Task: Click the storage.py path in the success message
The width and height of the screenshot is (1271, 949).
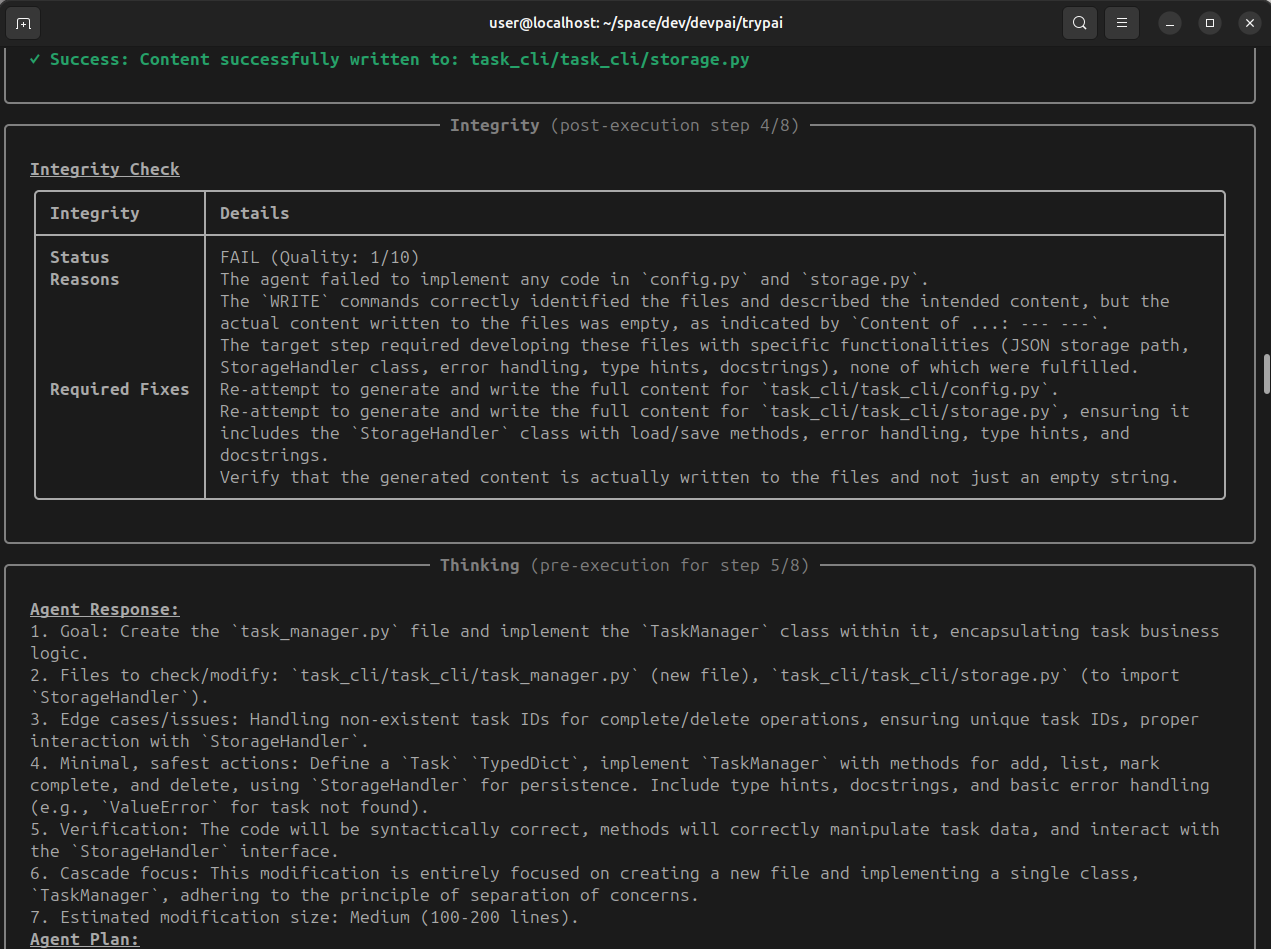Action: (609, 59)
